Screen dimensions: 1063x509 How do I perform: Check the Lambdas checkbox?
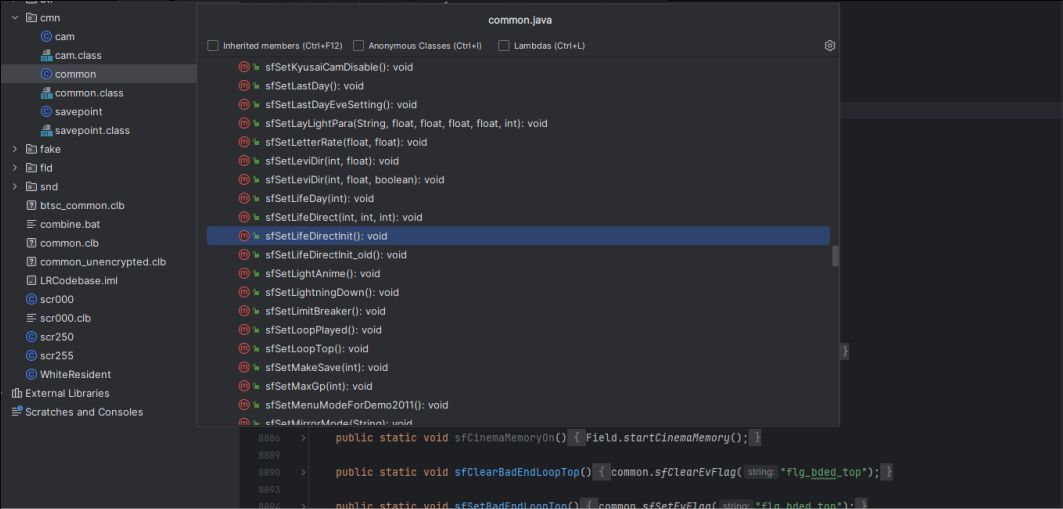pos(504,46)
